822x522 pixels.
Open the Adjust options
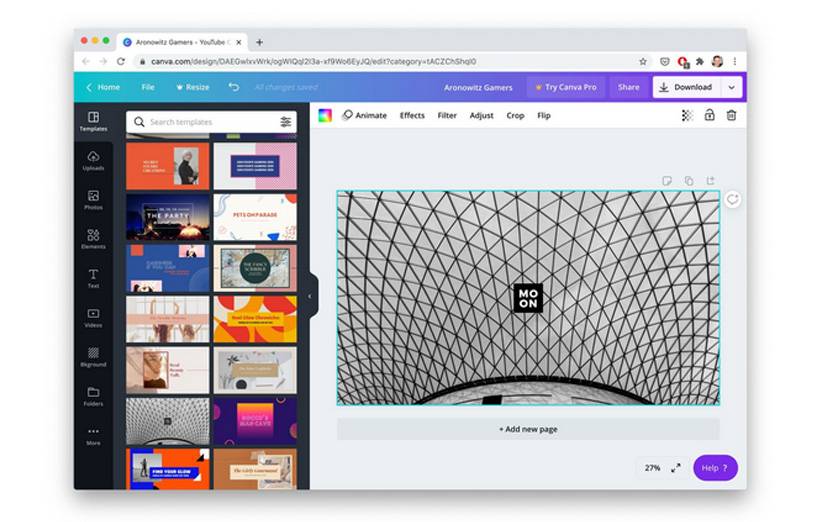click(x=481, y=115)
